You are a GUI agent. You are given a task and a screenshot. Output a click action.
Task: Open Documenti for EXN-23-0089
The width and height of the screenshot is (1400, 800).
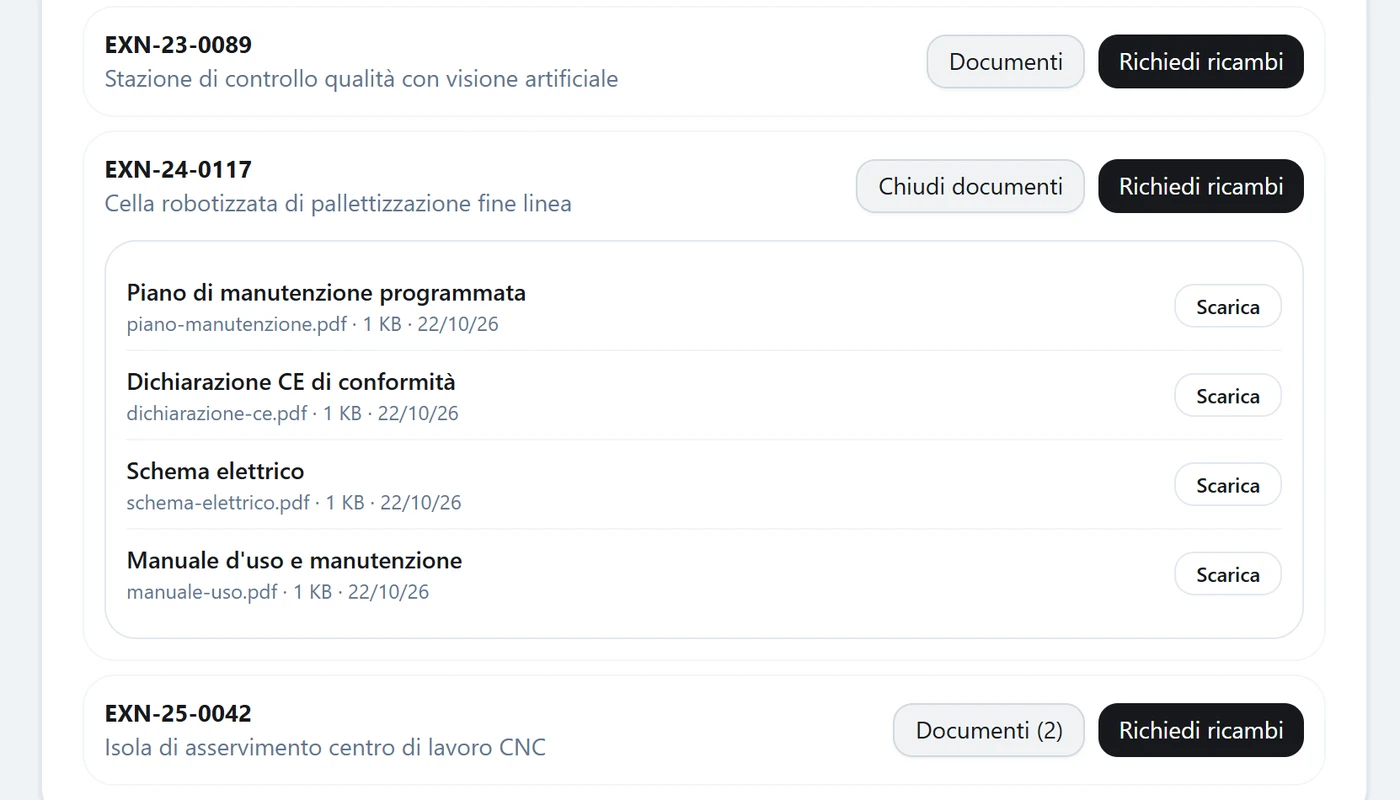pos(1005,62)
